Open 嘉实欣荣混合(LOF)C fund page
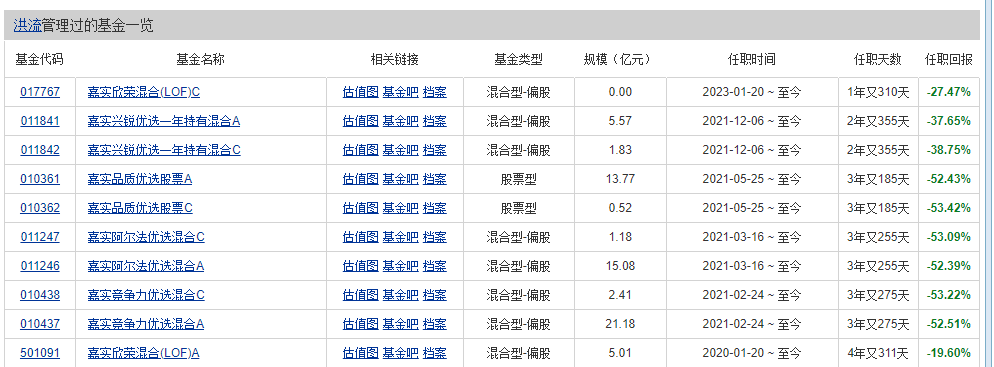The image size is (994, 367). [144, 92]
